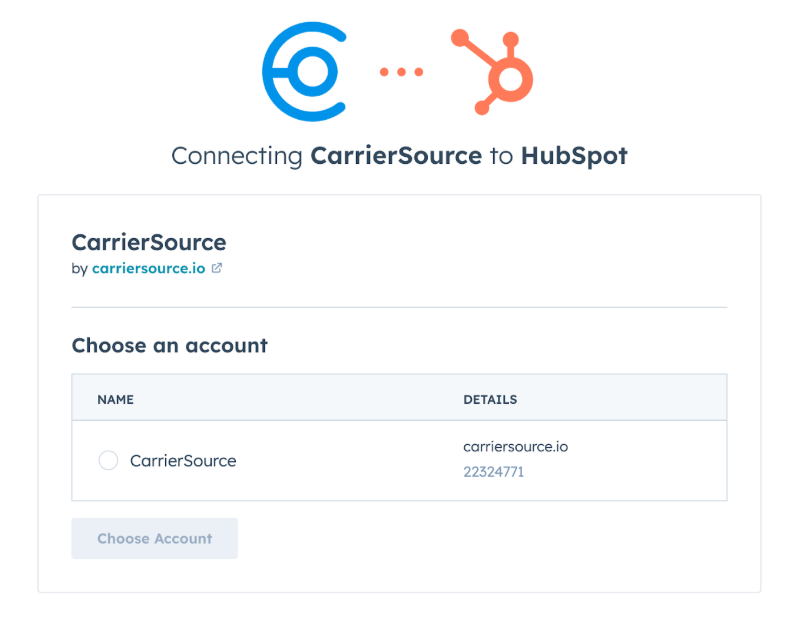Screen dimensions: 786x620
Task: Click the carriersource.io domain in Details column
Action: (515, 447)
